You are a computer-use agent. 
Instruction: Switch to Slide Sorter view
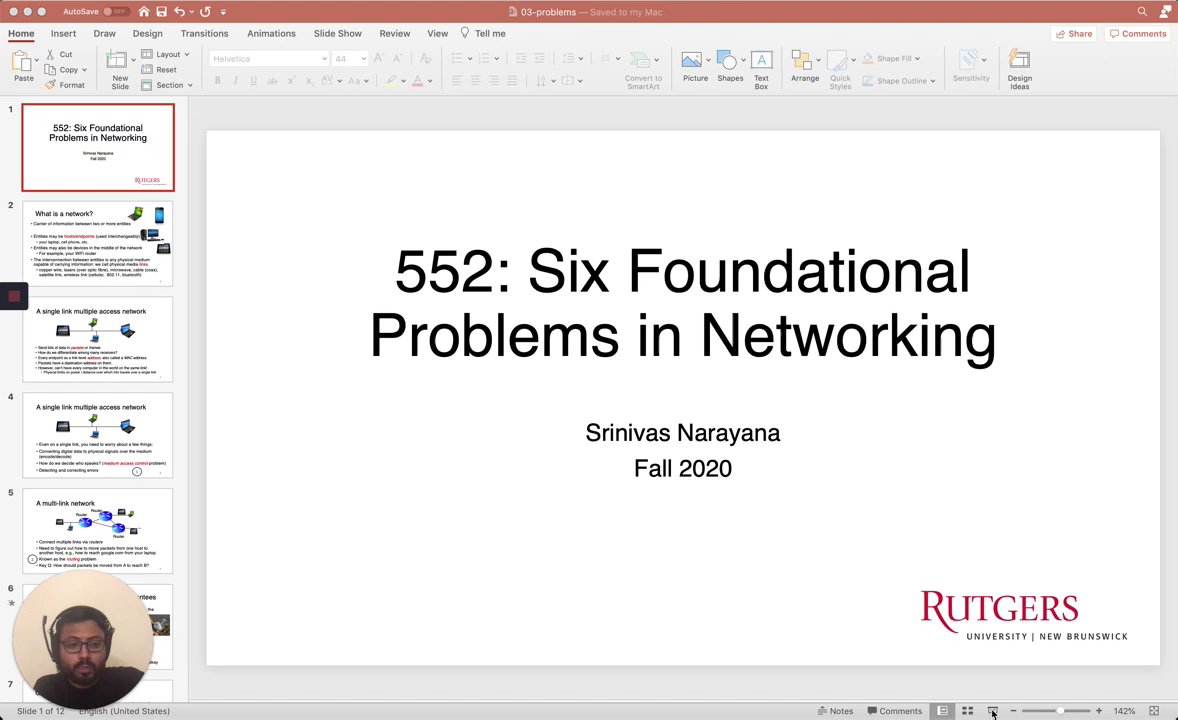[968, 711]
